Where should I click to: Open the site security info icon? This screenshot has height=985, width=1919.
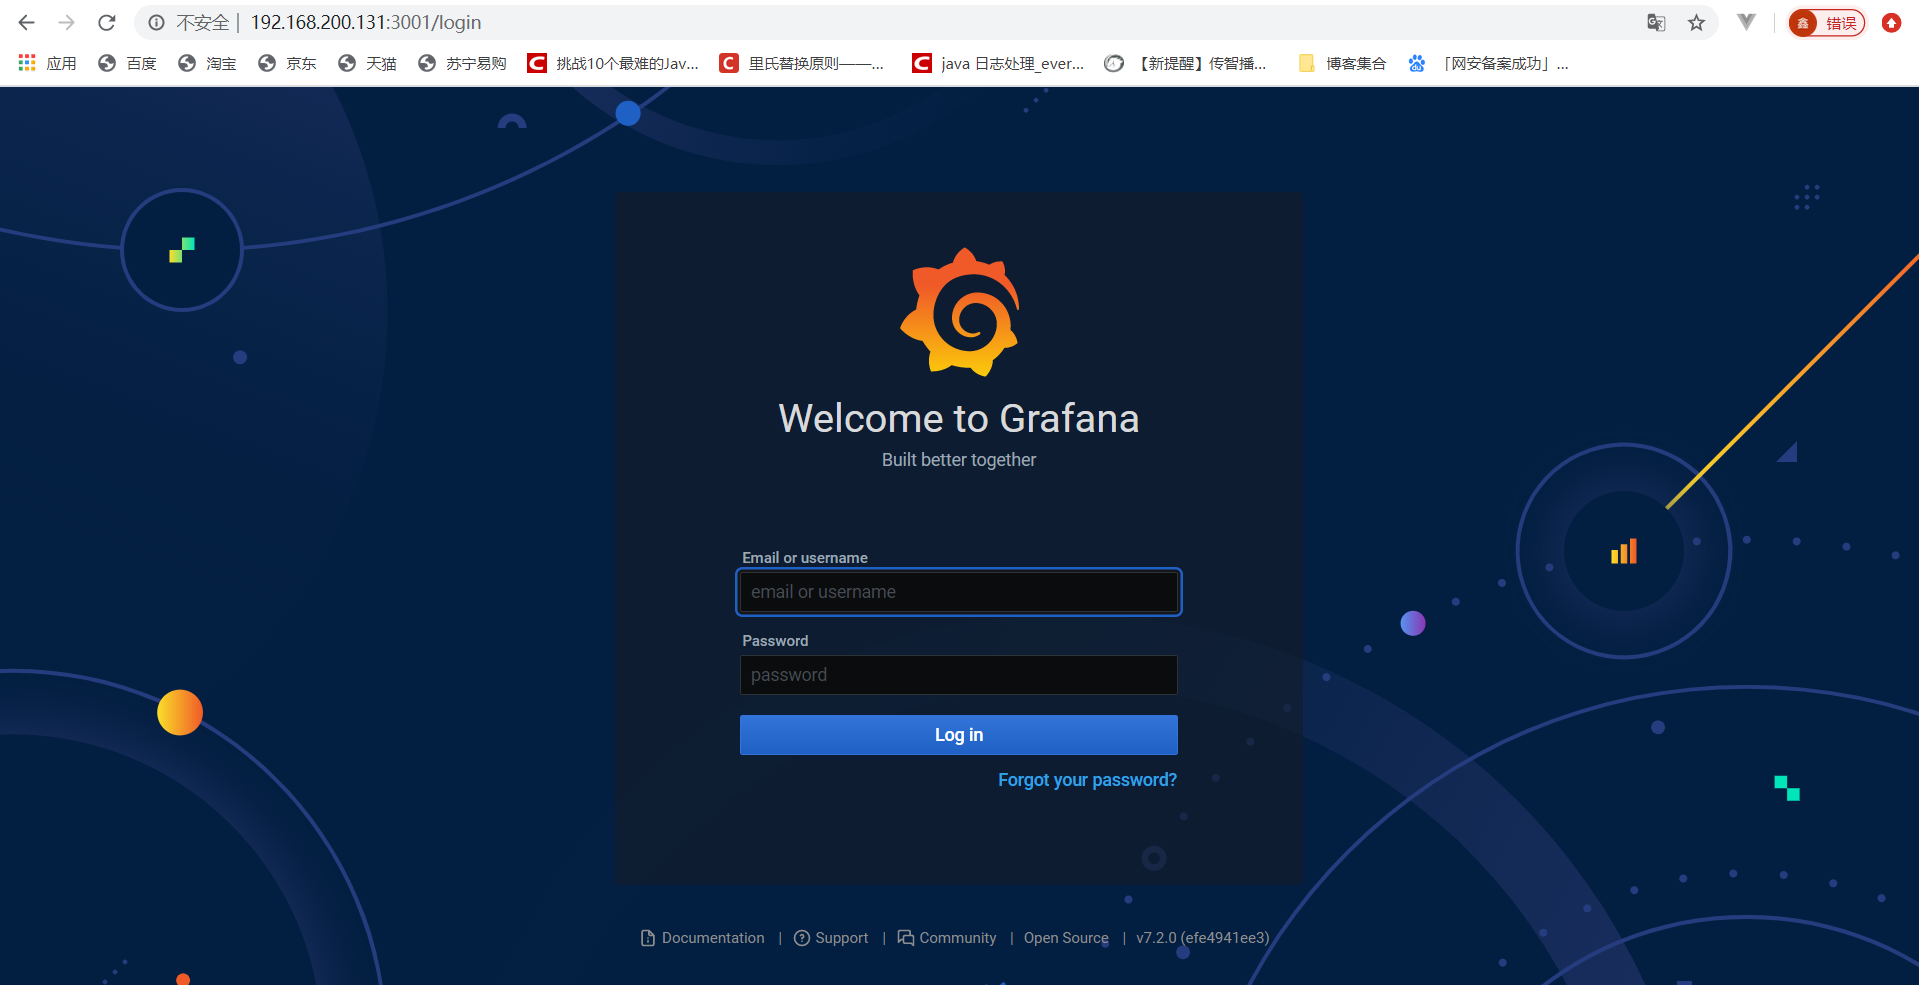pyautogui.click(x=157, y=22)
